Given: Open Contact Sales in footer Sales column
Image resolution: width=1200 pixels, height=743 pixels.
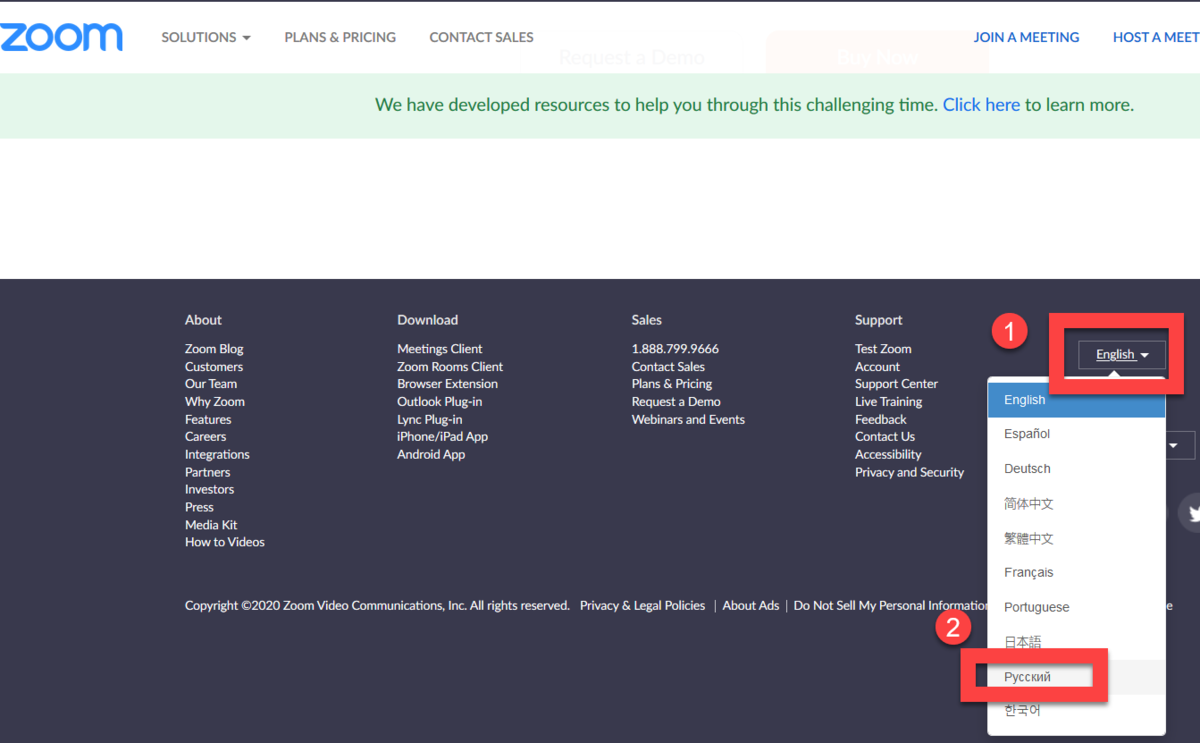Looking at the screenshot, I should [668, 367].
